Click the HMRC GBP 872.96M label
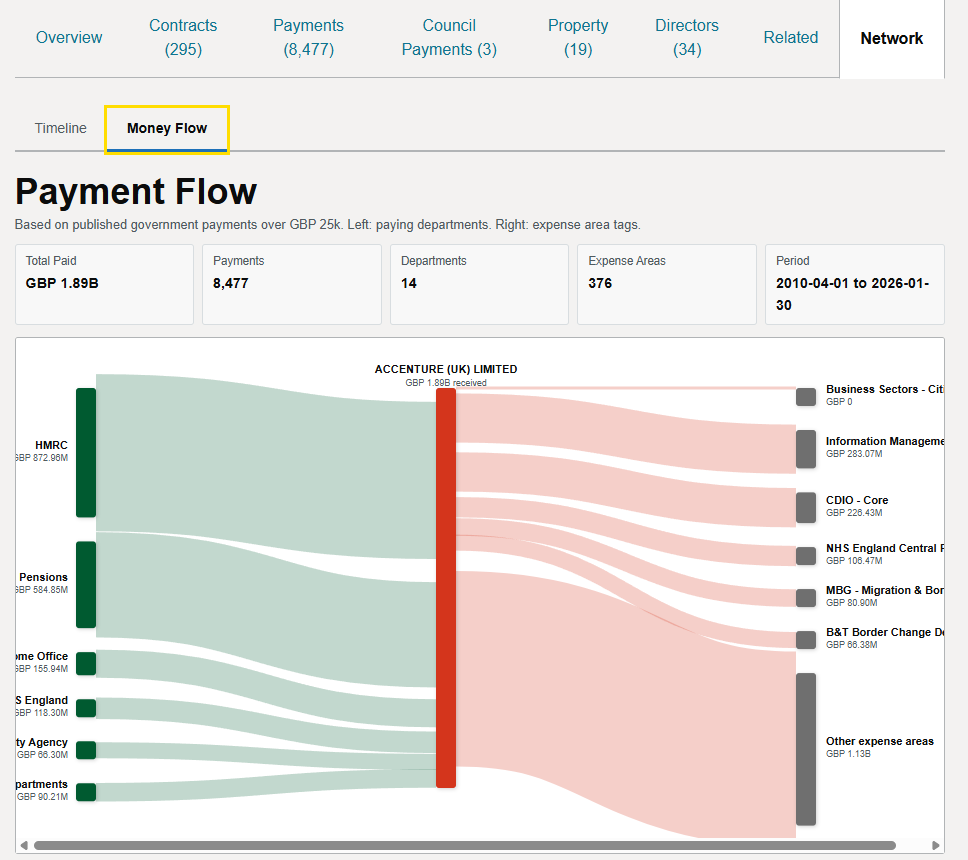968x860 pixels. tap(42, 451)
